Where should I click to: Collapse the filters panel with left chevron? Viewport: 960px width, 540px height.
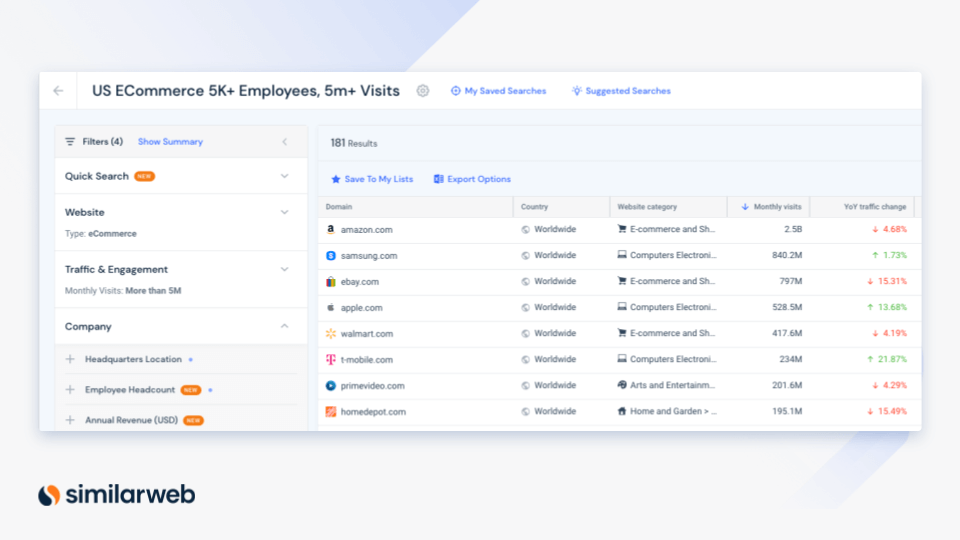coord(285,142)
